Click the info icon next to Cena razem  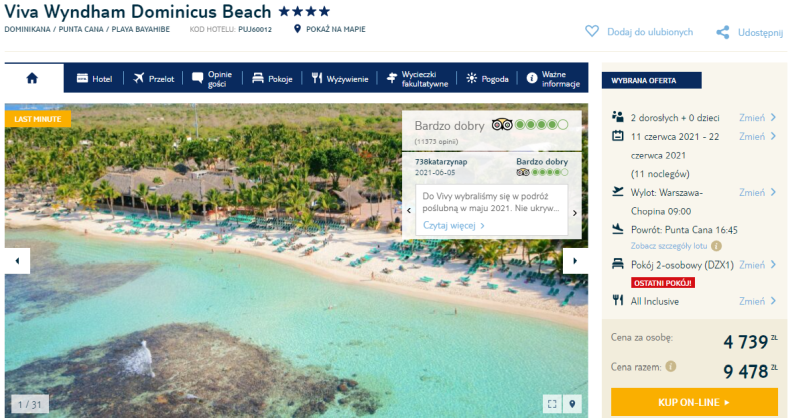point(671,366)
